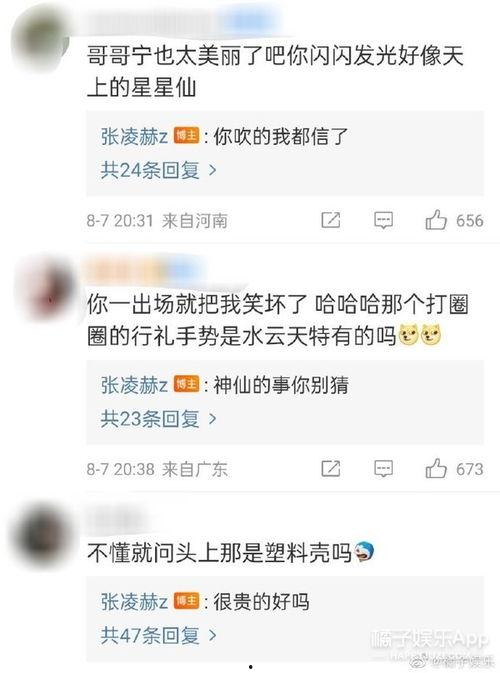Tap the 博主 badge in first reply
This screenshot has height=673, width=500.
point(187,136)
